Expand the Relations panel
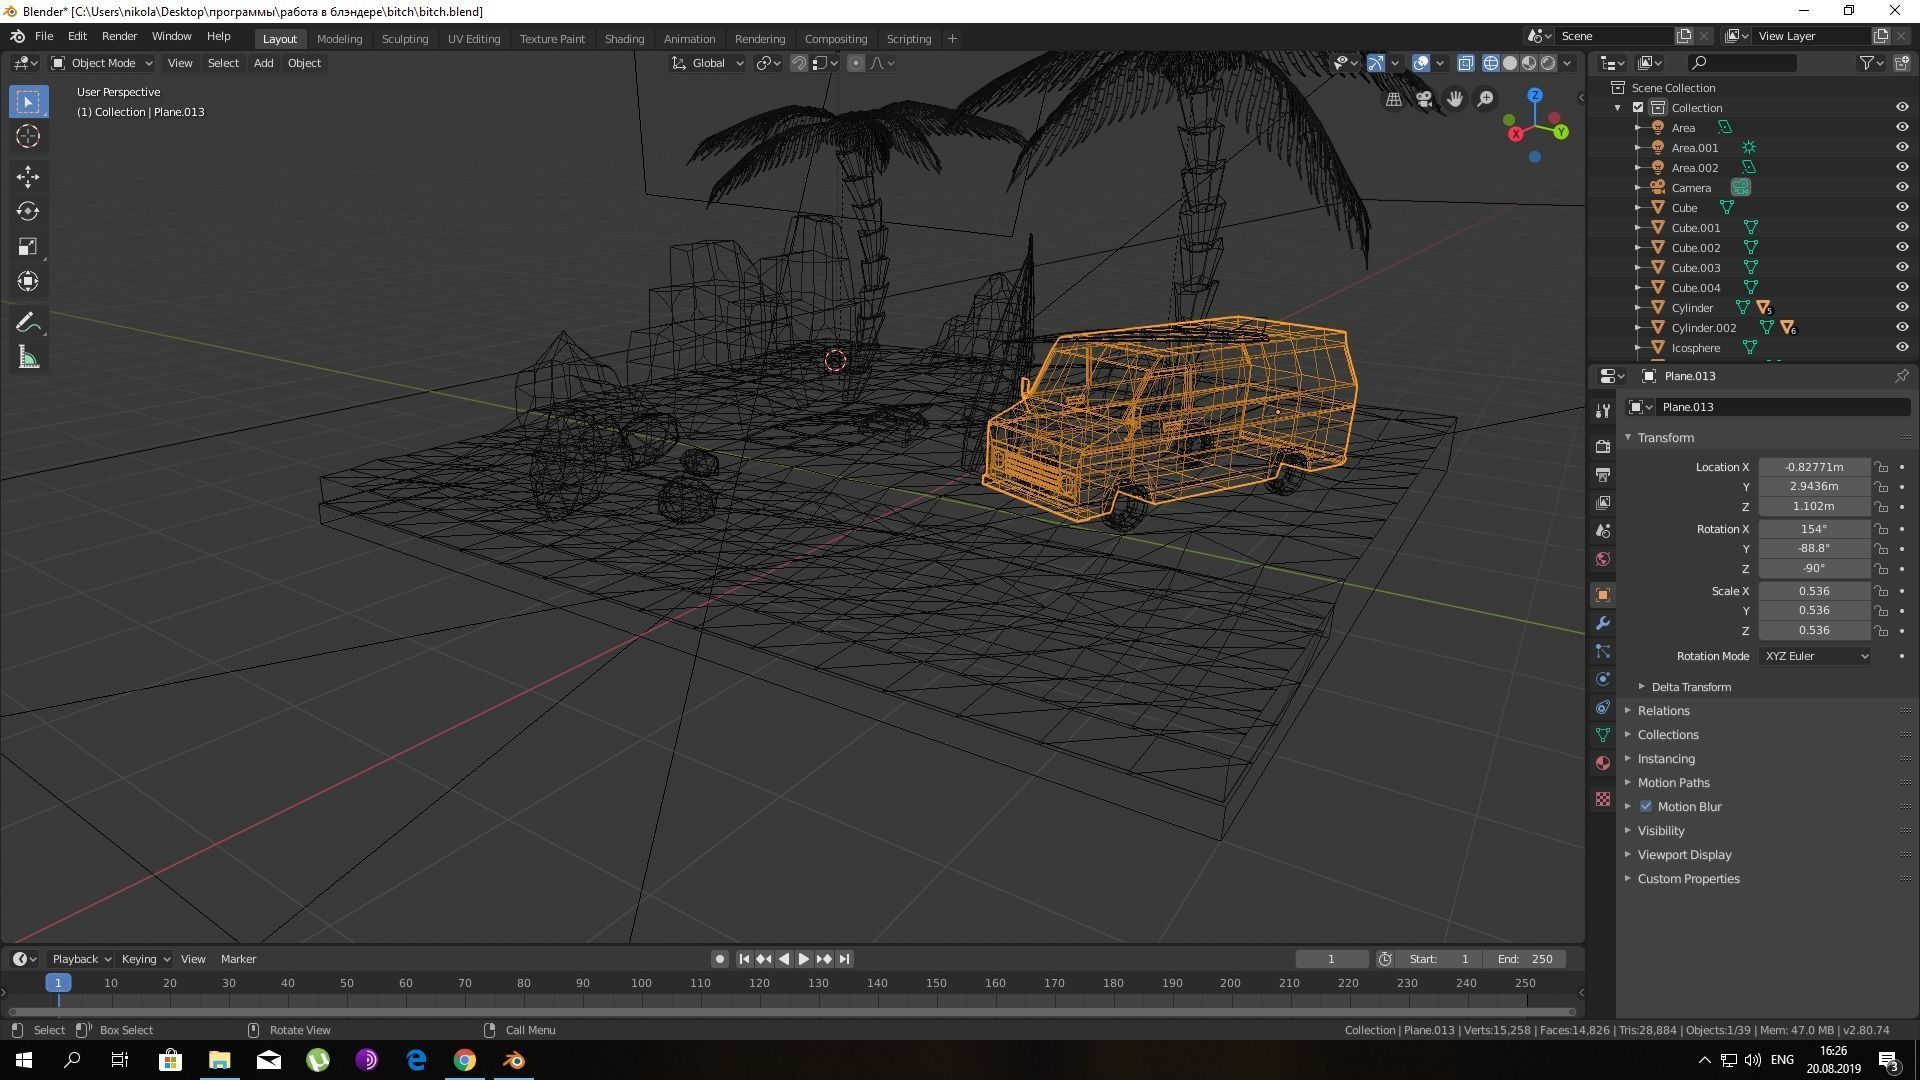The width and height of the screenshot is (1920, 1080). click(x=1663, y=711)
